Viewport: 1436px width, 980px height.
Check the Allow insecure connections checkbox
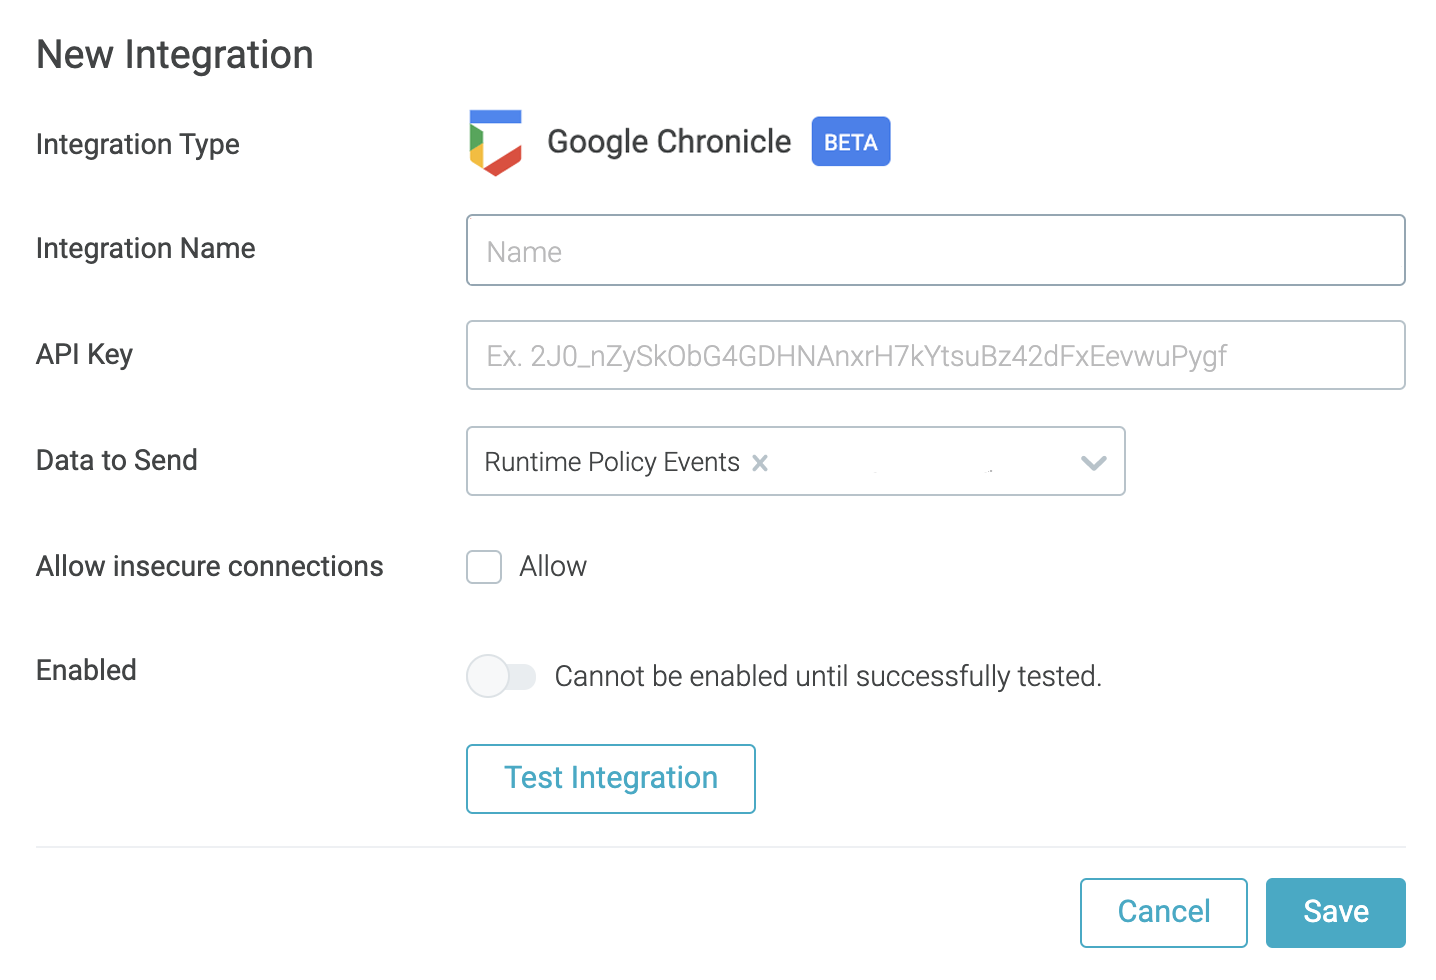click(x=484, y=567)
